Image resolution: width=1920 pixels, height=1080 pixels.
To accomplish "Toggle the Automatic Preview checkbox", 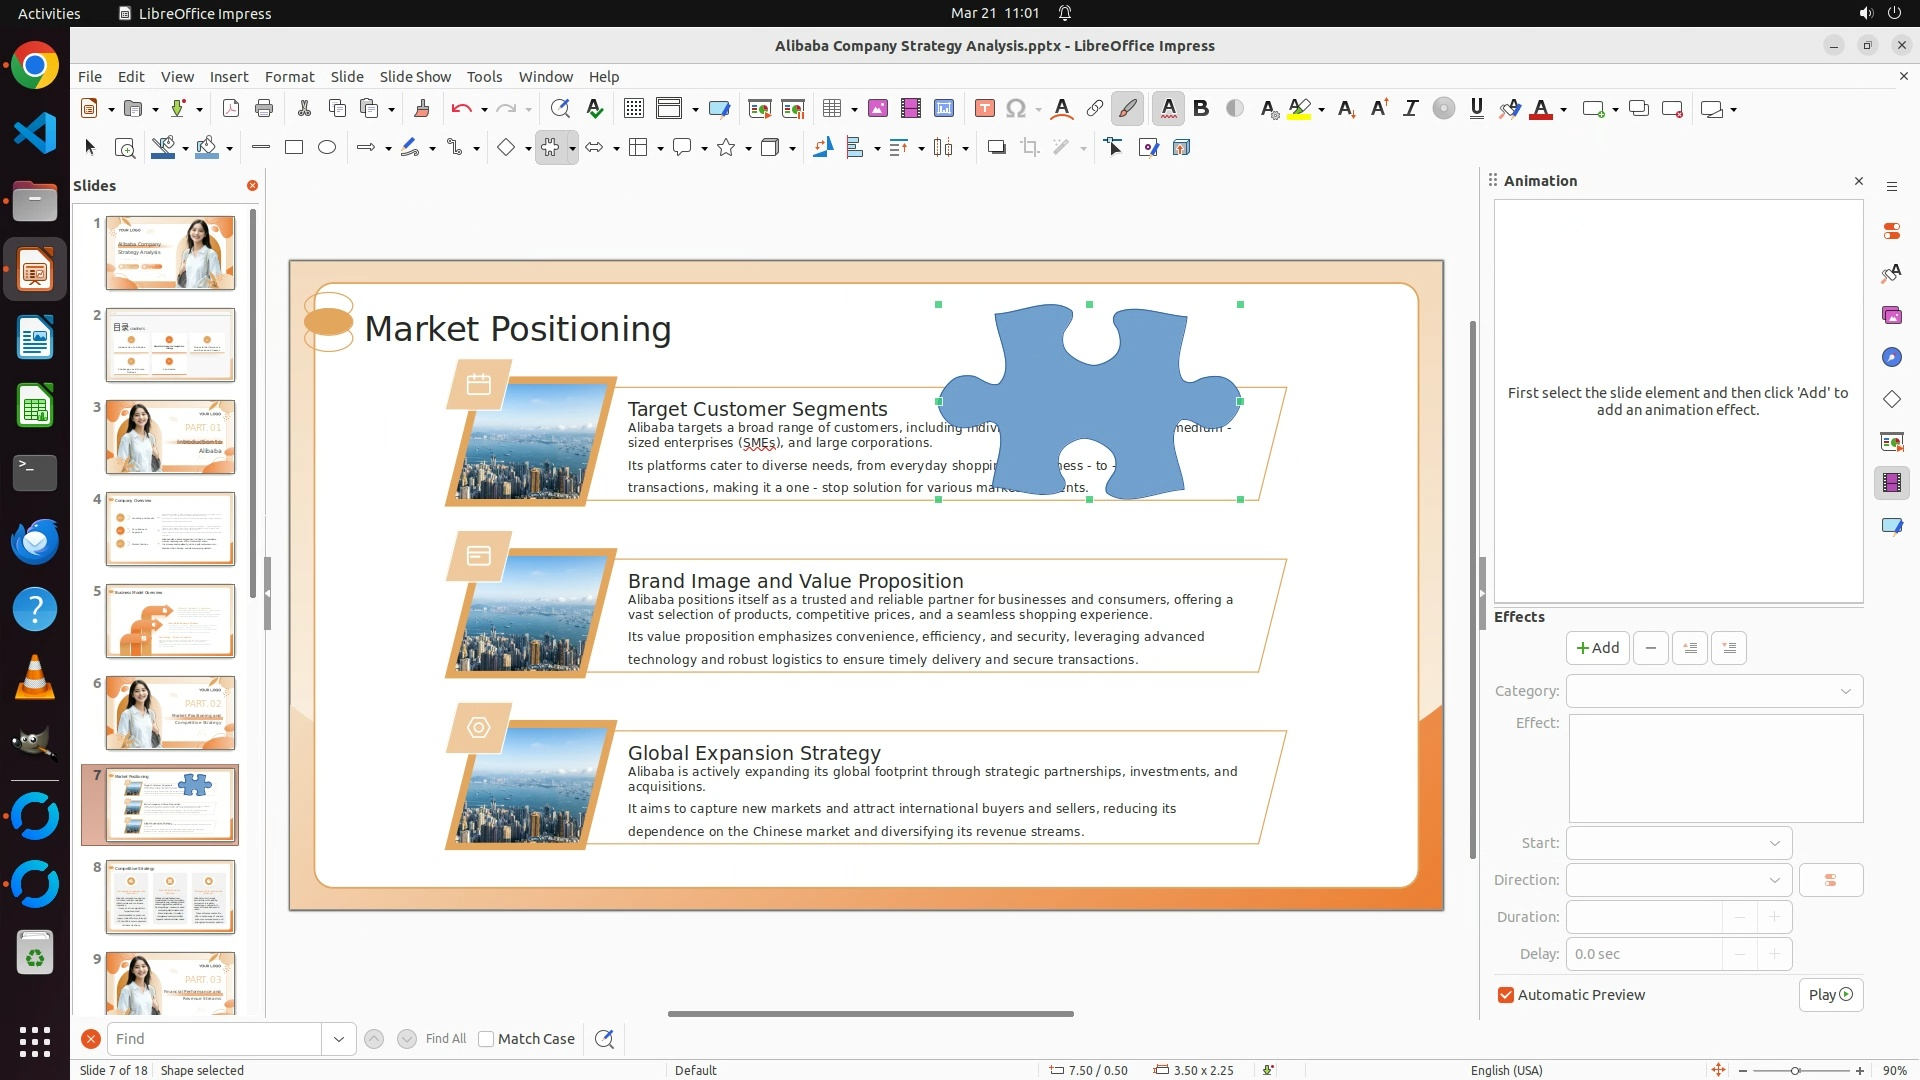I will click(x=1506, y=995).
